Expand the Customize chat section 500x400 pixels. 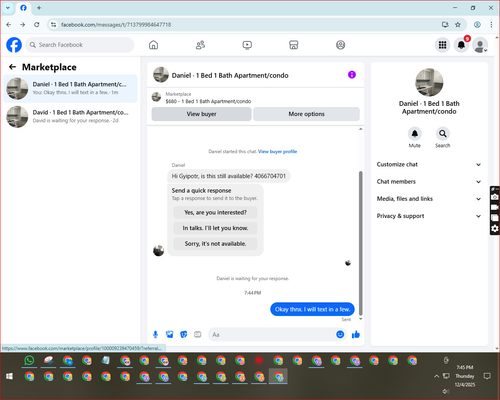coord(429,164)
